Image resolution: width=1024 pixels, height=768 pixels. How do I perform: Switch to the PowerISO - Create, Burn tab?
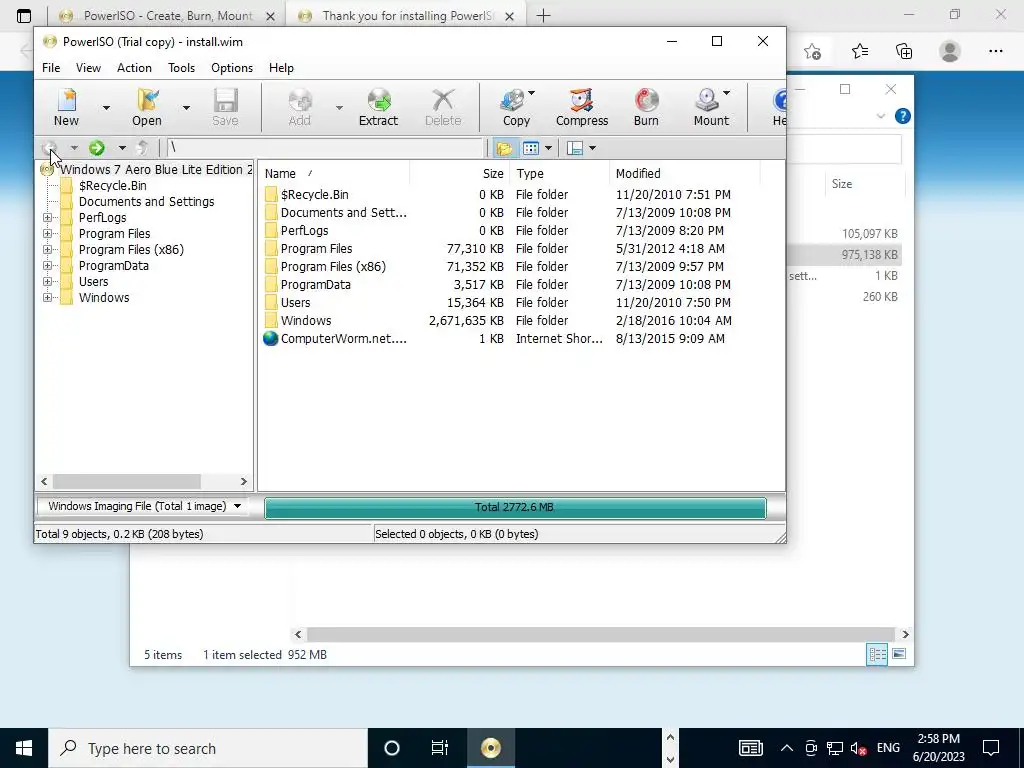click(x=167, y=16)
